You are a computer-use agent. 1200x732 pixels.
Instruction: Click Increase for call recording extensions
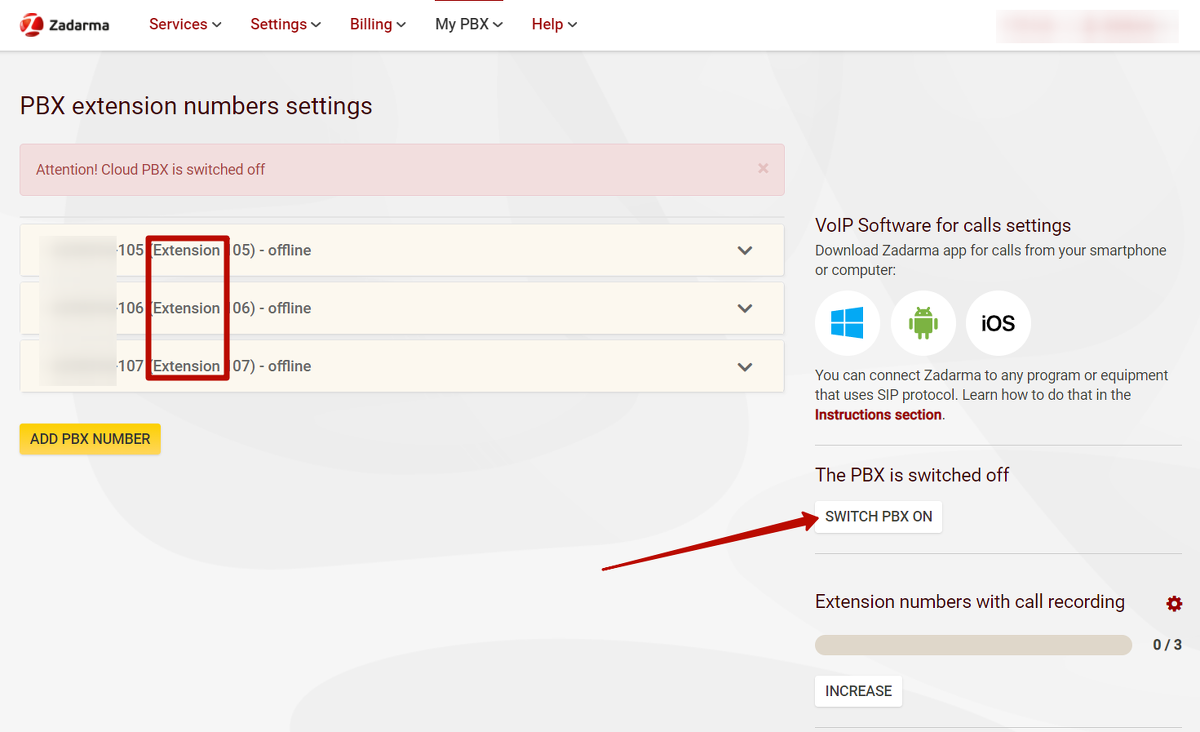pyautogui.click(x=858, y=691)
